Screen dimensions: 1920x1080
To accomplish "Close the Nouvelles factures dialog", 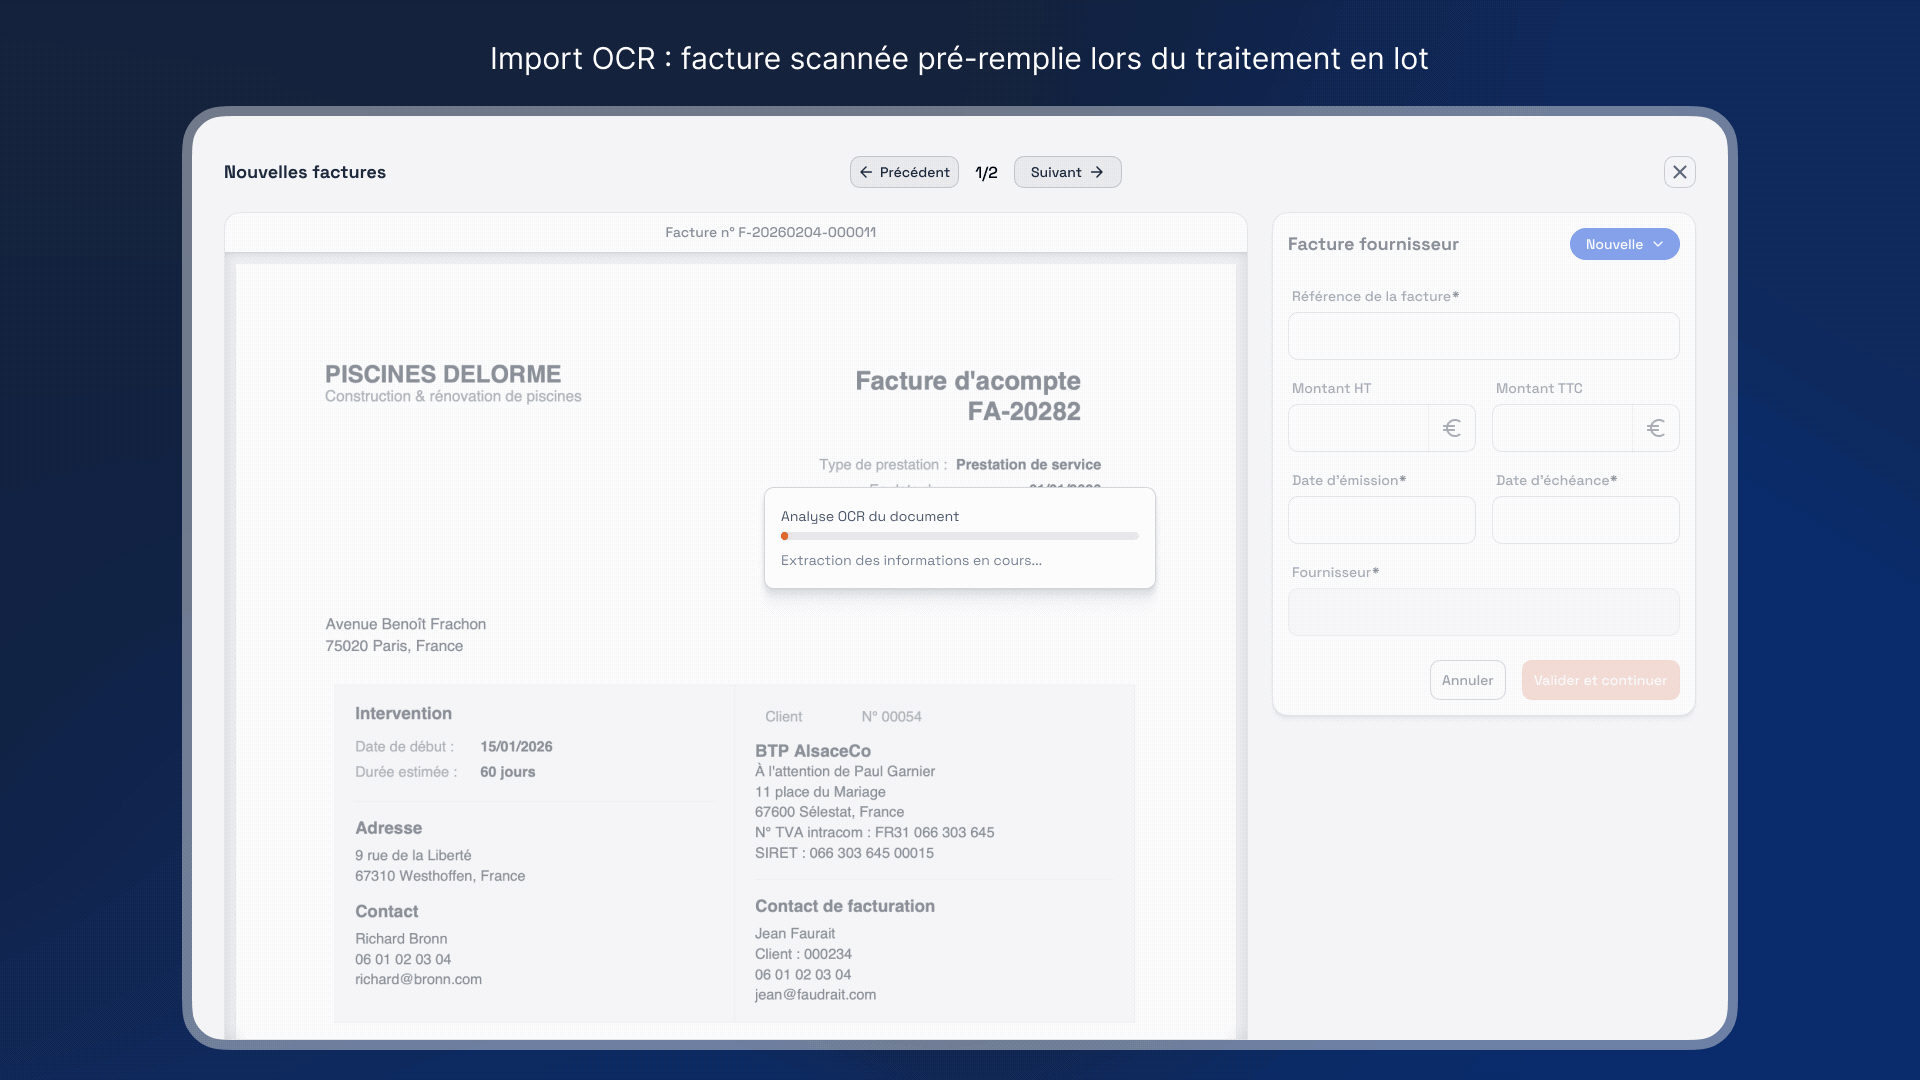I will [x=1680, y=172].
